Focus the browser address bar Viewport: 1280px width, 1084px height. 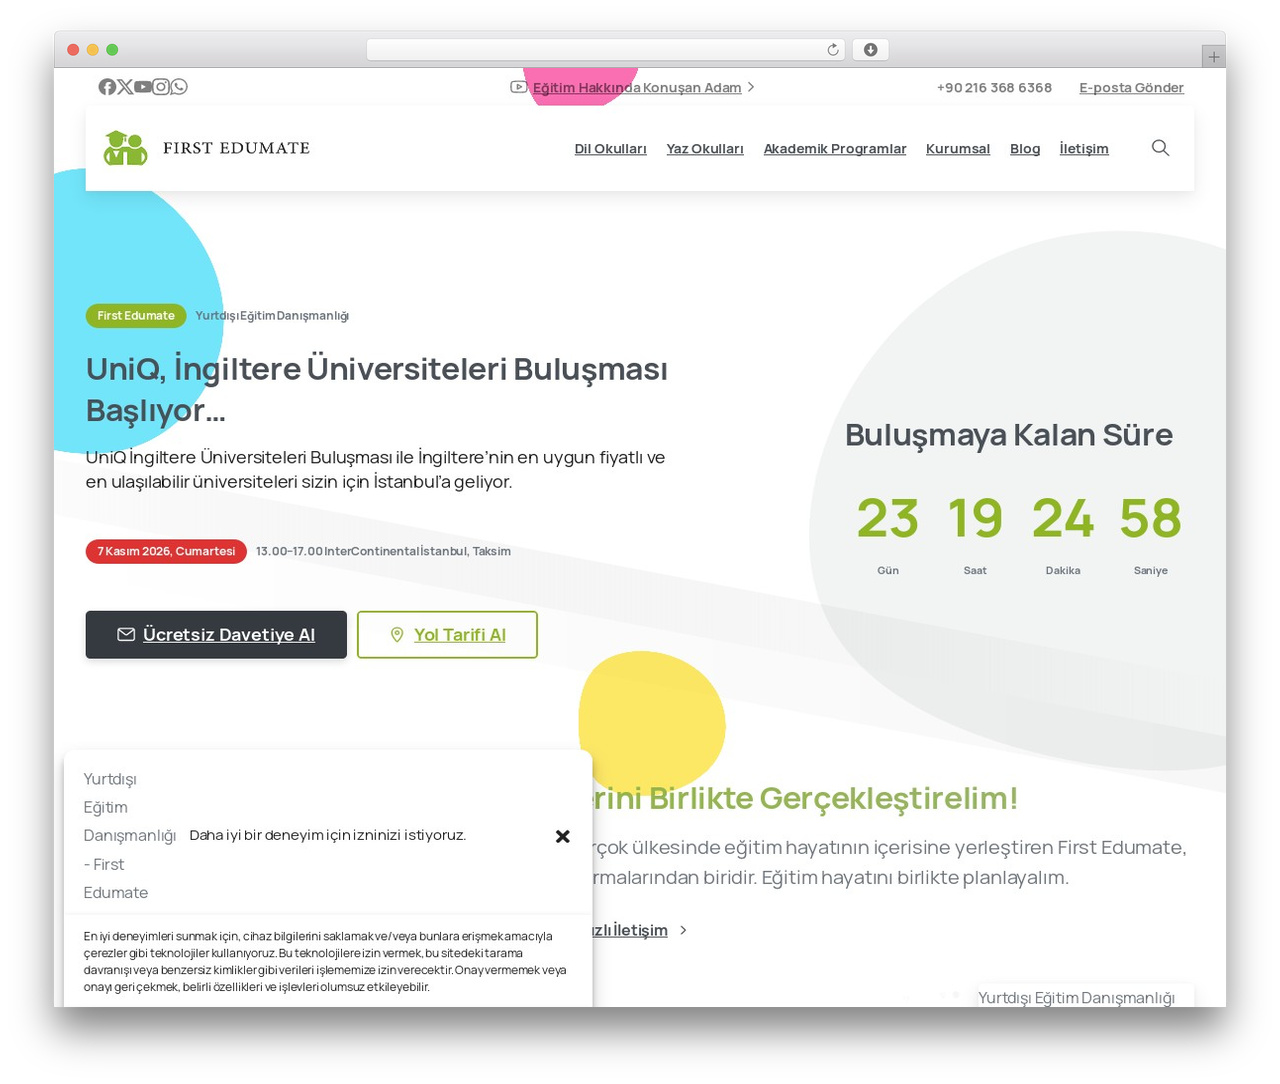click(606, 50)
